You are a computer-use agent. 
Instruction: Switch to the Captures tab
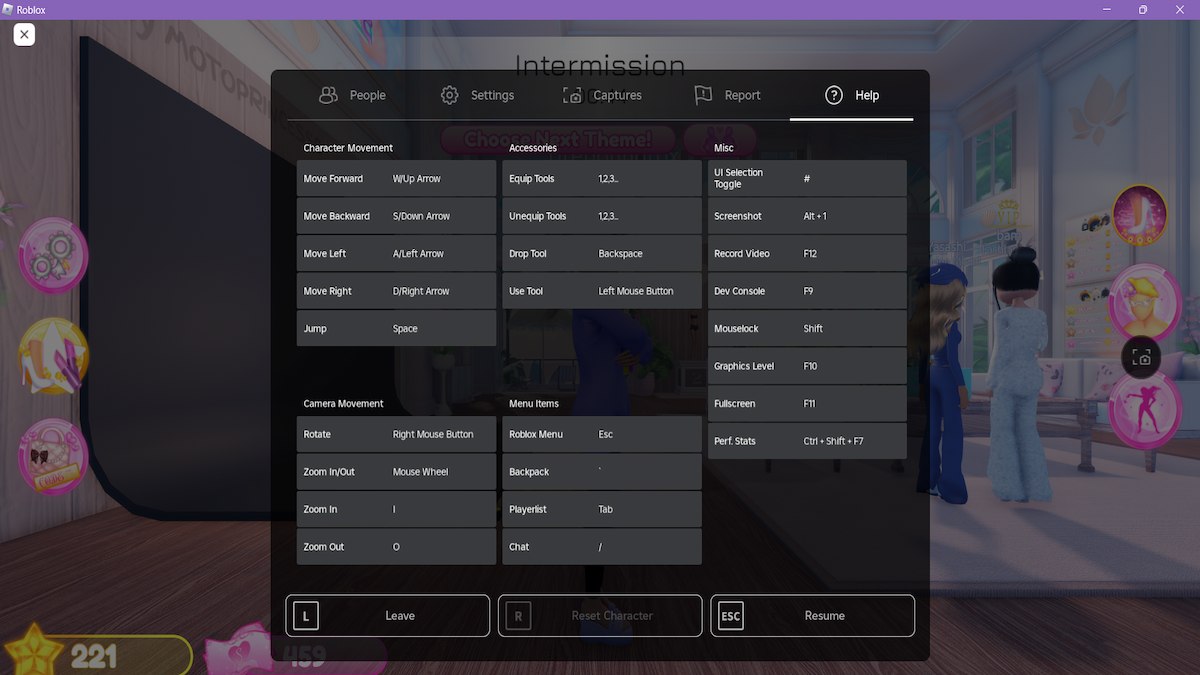pos(600,95)
